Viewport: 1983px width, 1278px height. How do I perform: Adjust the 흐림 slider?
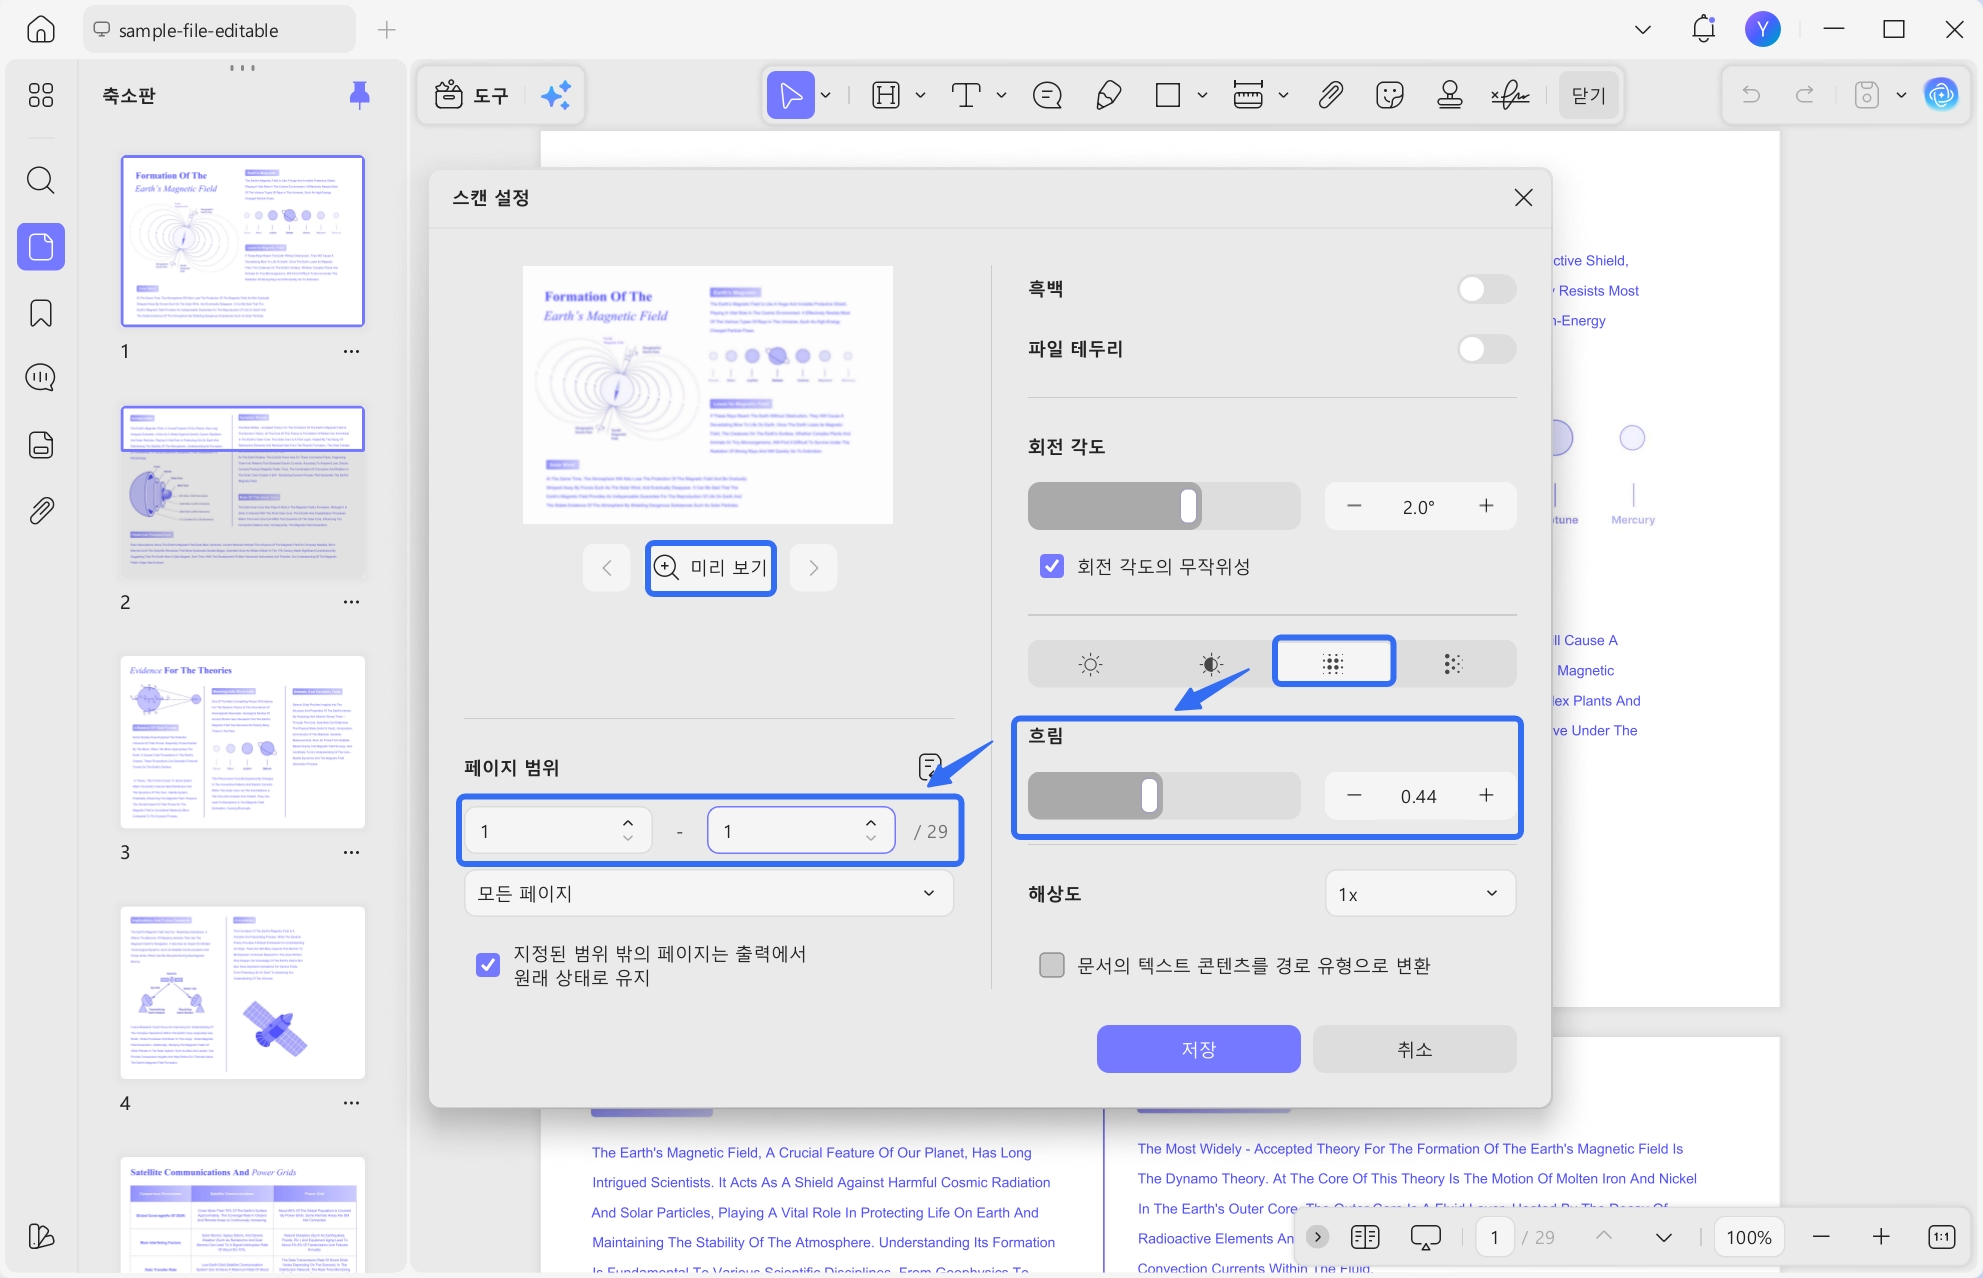point(1164,796)
